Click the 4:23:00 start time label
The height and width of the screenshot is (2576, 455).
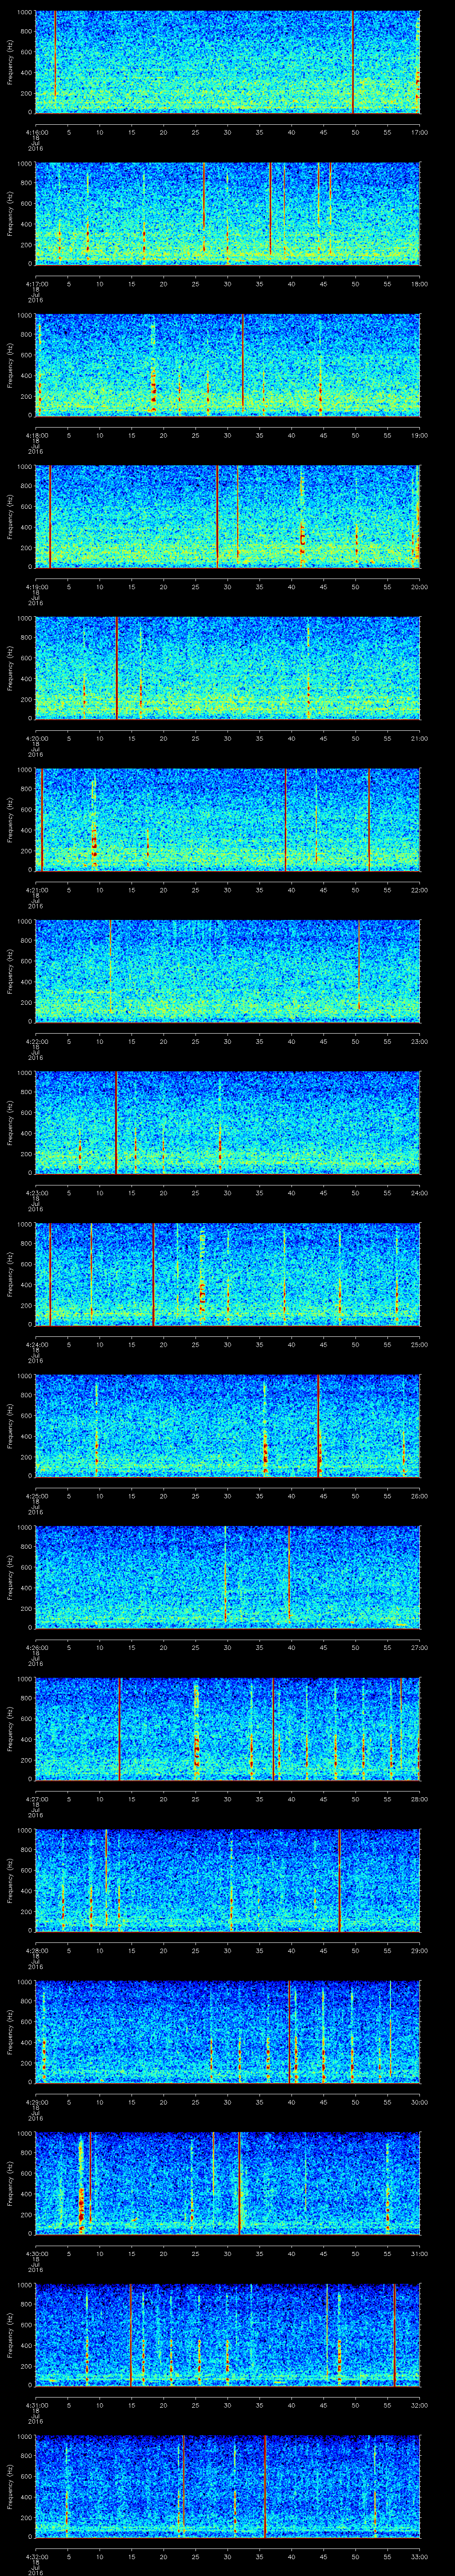[x=36, y=1193]
